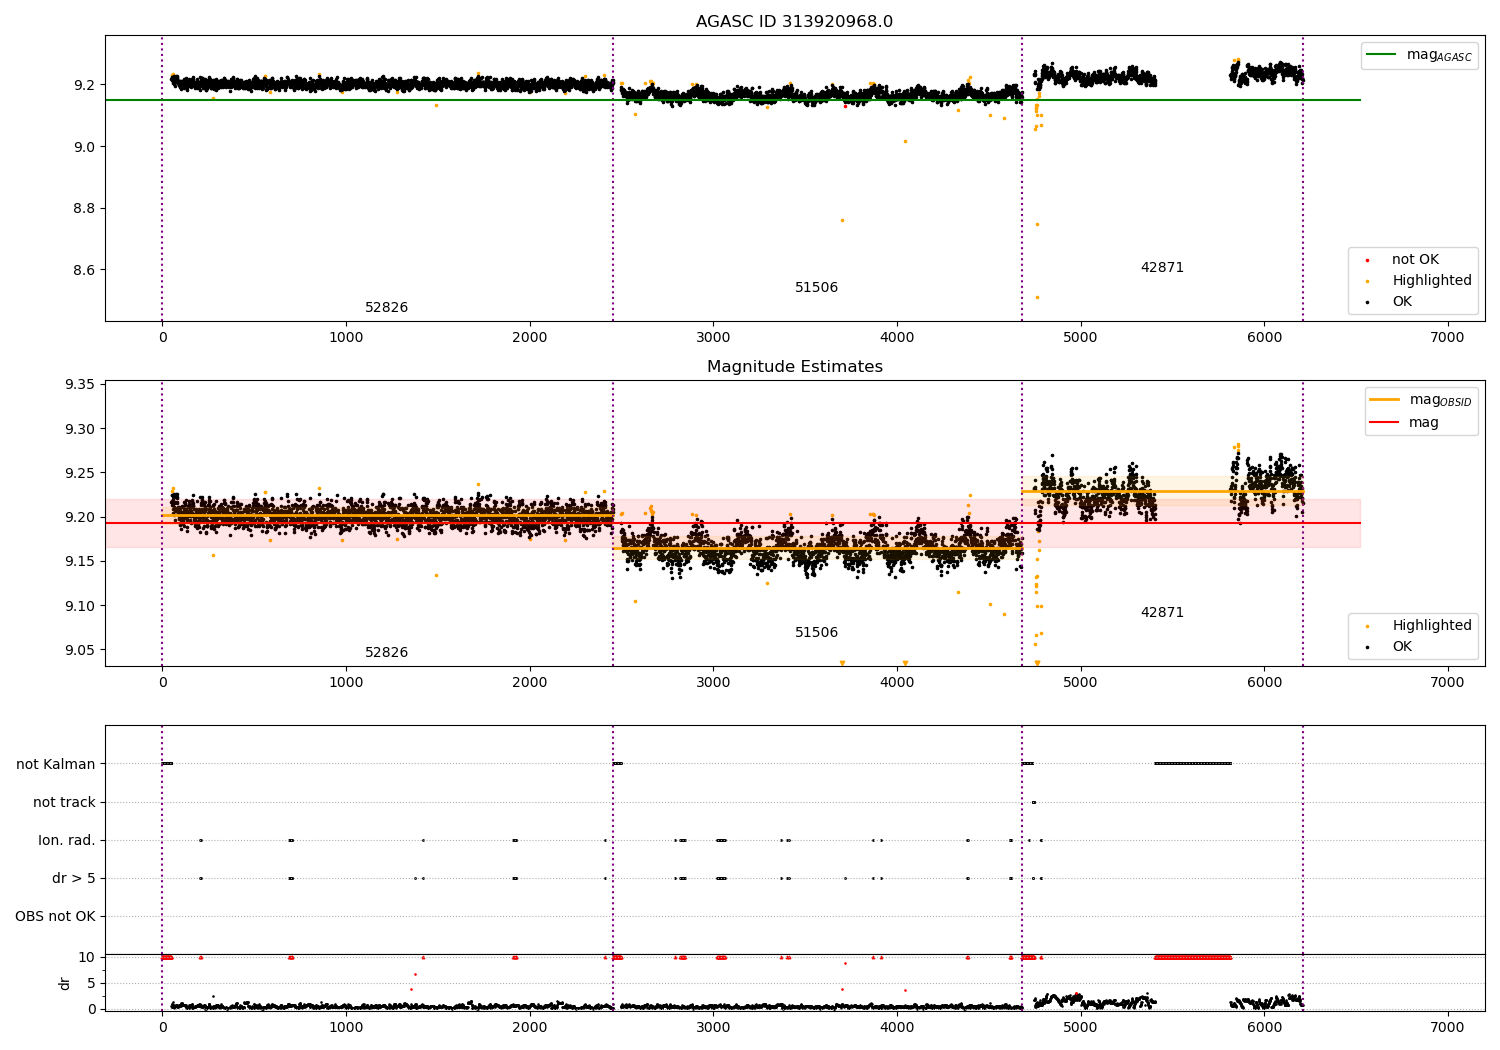Click the 9.15 y-axis tick in middle plot
Image resolution: width=1500 pixels, height=1050 pixels.
coord(80,562)
